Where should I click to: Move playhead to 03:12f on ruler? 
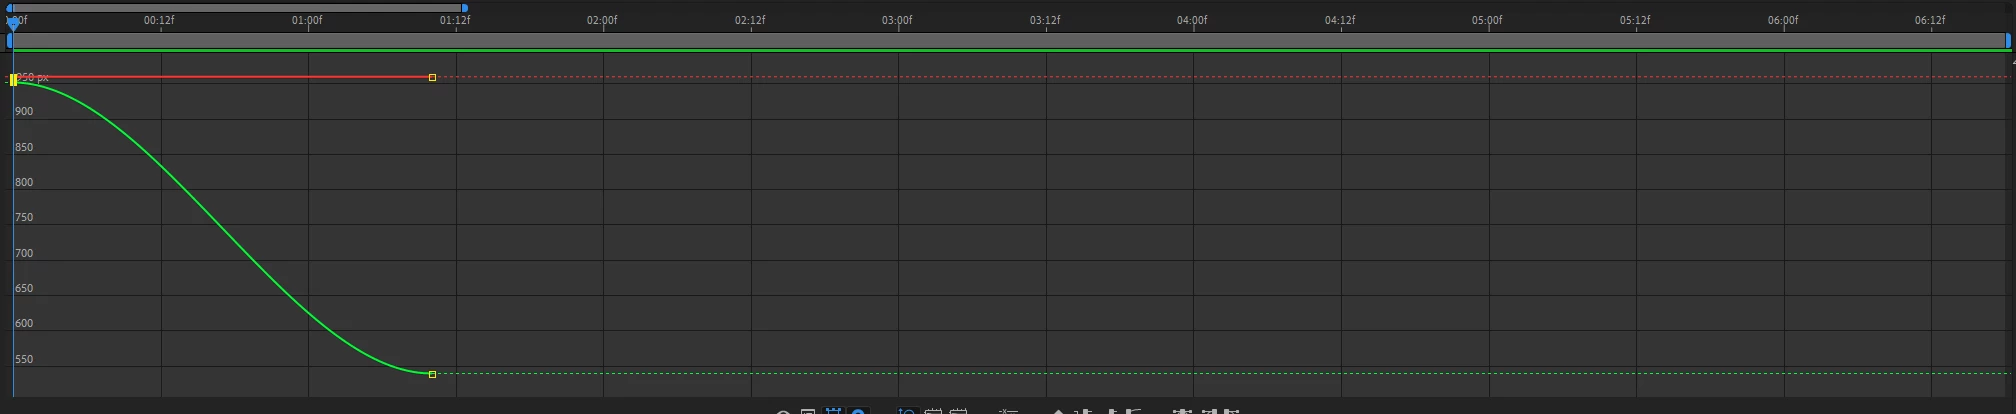(x=1045, y=20)
